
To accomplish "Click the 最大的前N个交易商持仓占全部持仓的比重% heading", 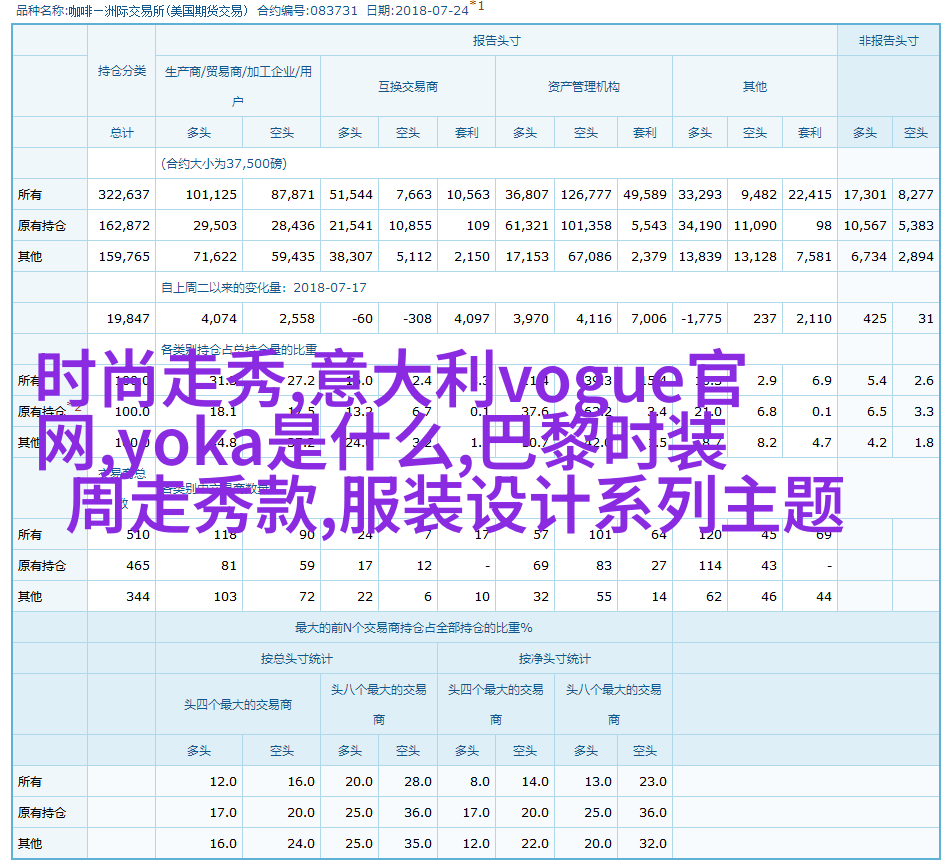I will (x=414, y=628).
